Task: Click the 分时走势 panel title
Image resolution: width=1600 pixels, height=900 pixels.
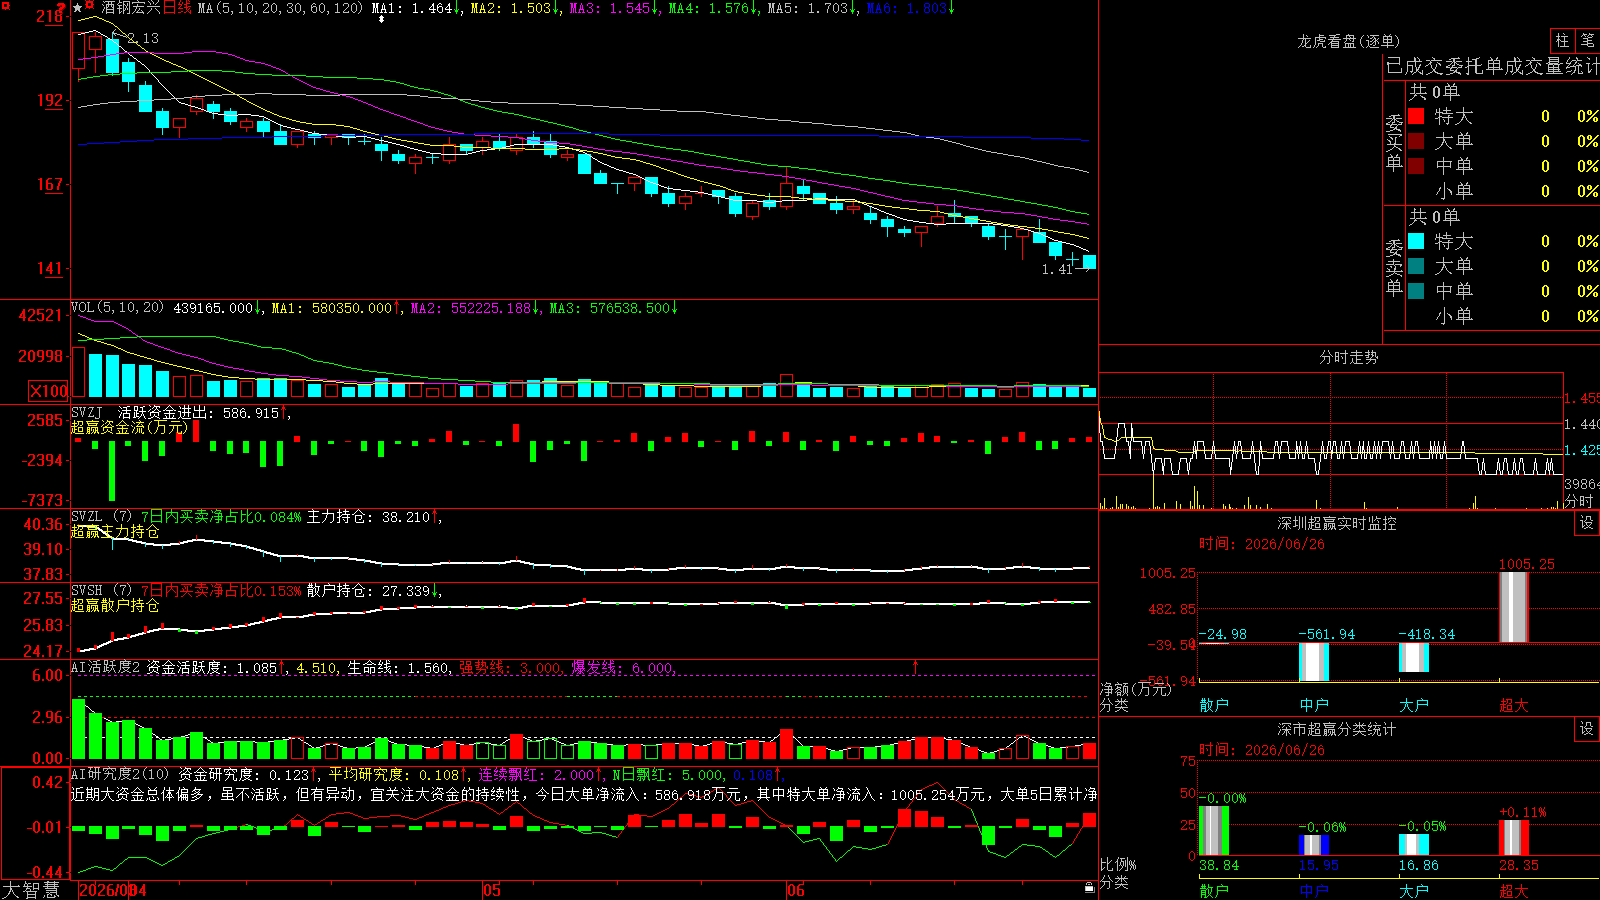Action: click(1348, 357)
